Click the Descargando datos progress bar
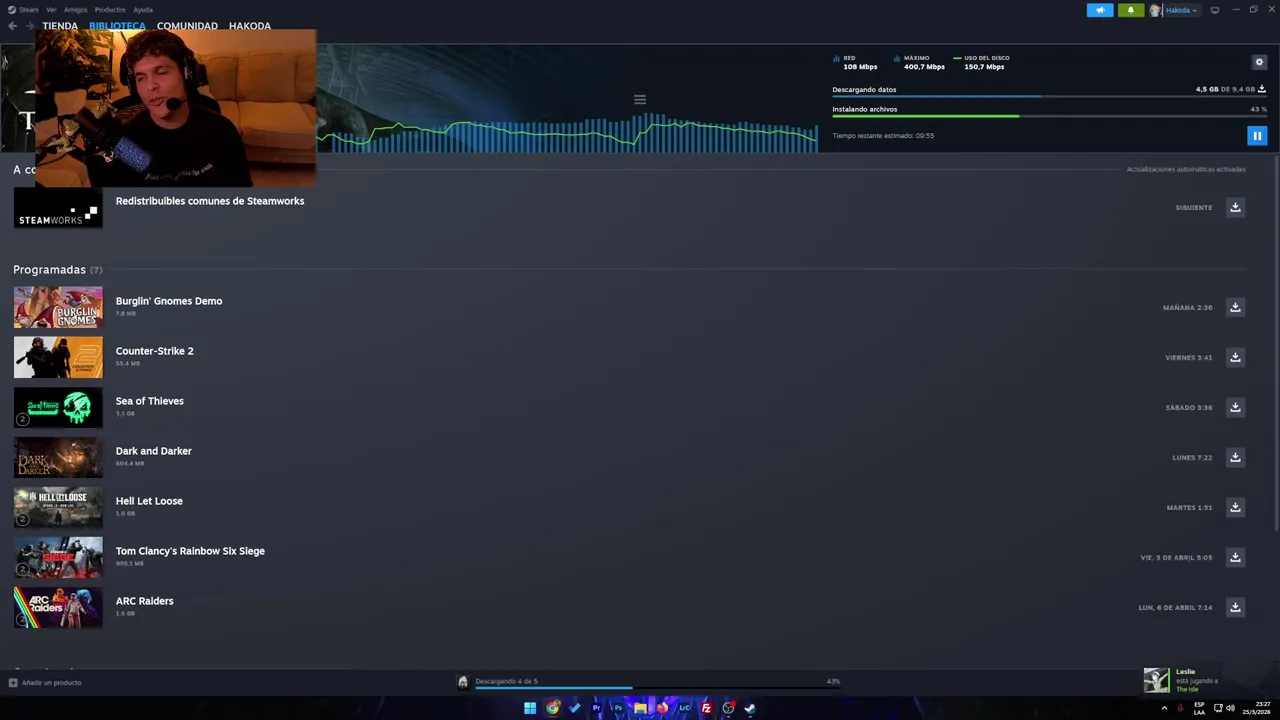This screenshot has height=720, width=1280. click(1049, 96)
